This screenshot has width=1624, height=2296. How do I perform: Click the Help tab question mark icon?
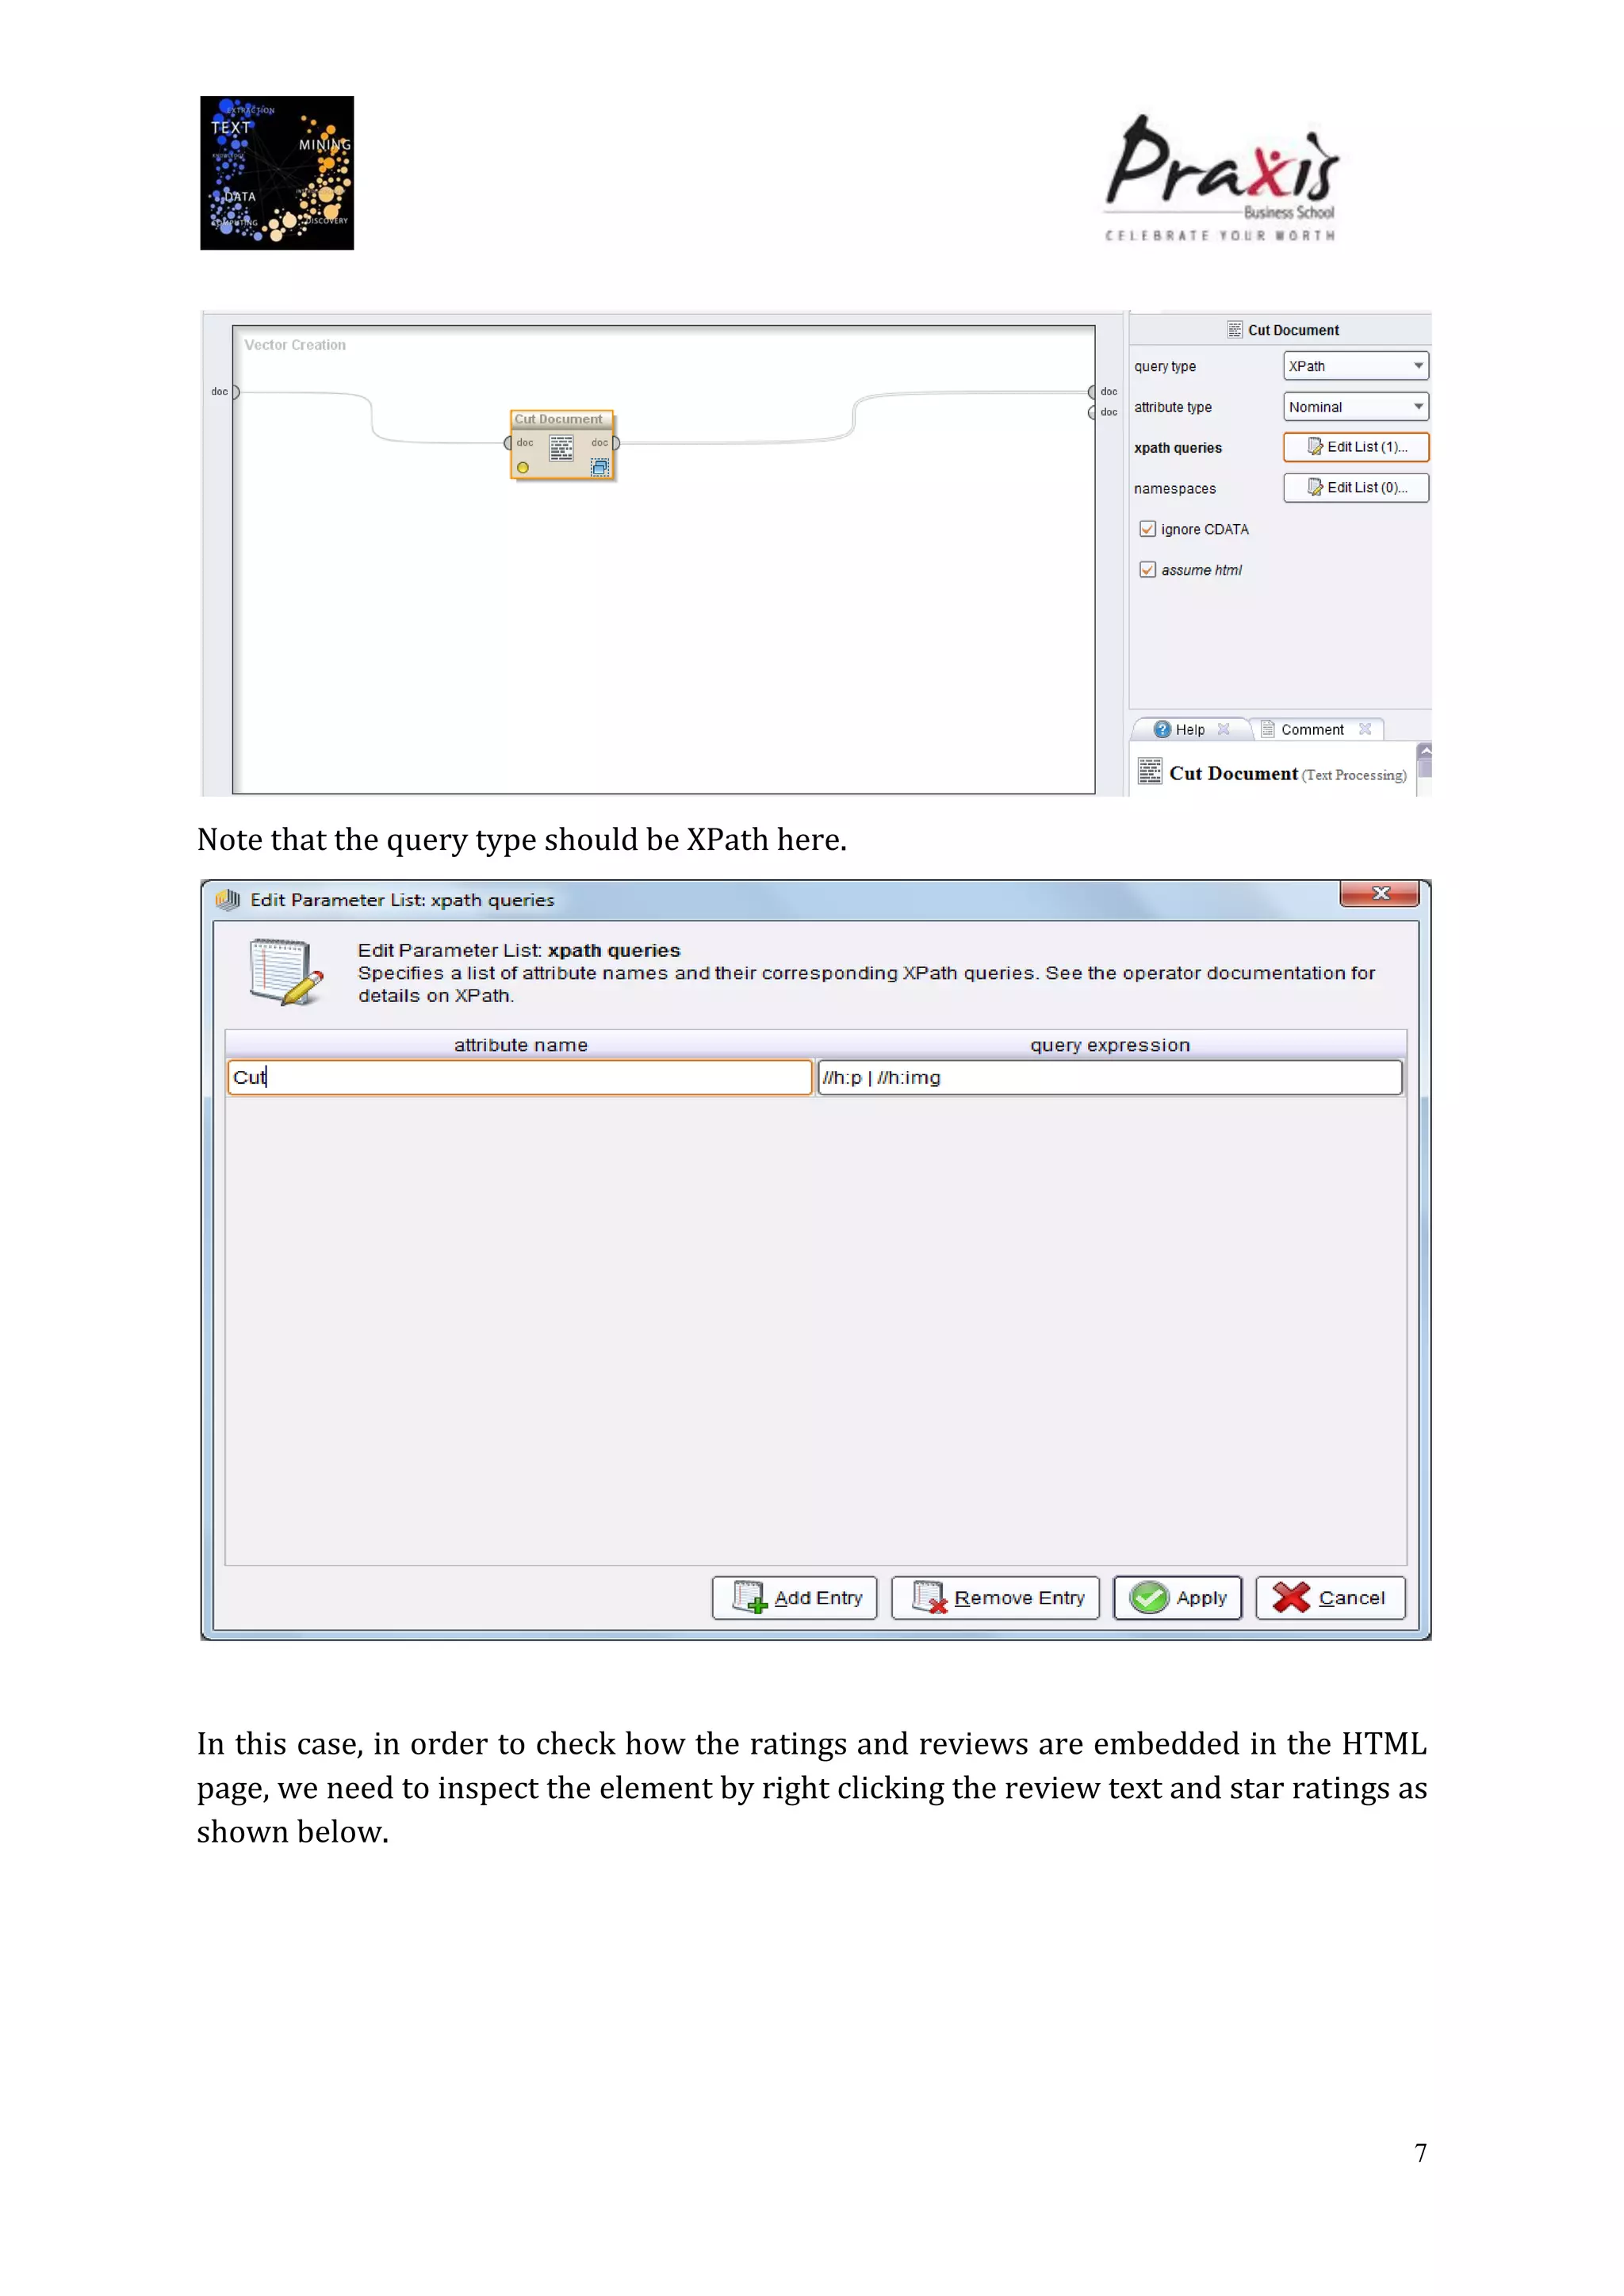click(x=1162, y=729)
